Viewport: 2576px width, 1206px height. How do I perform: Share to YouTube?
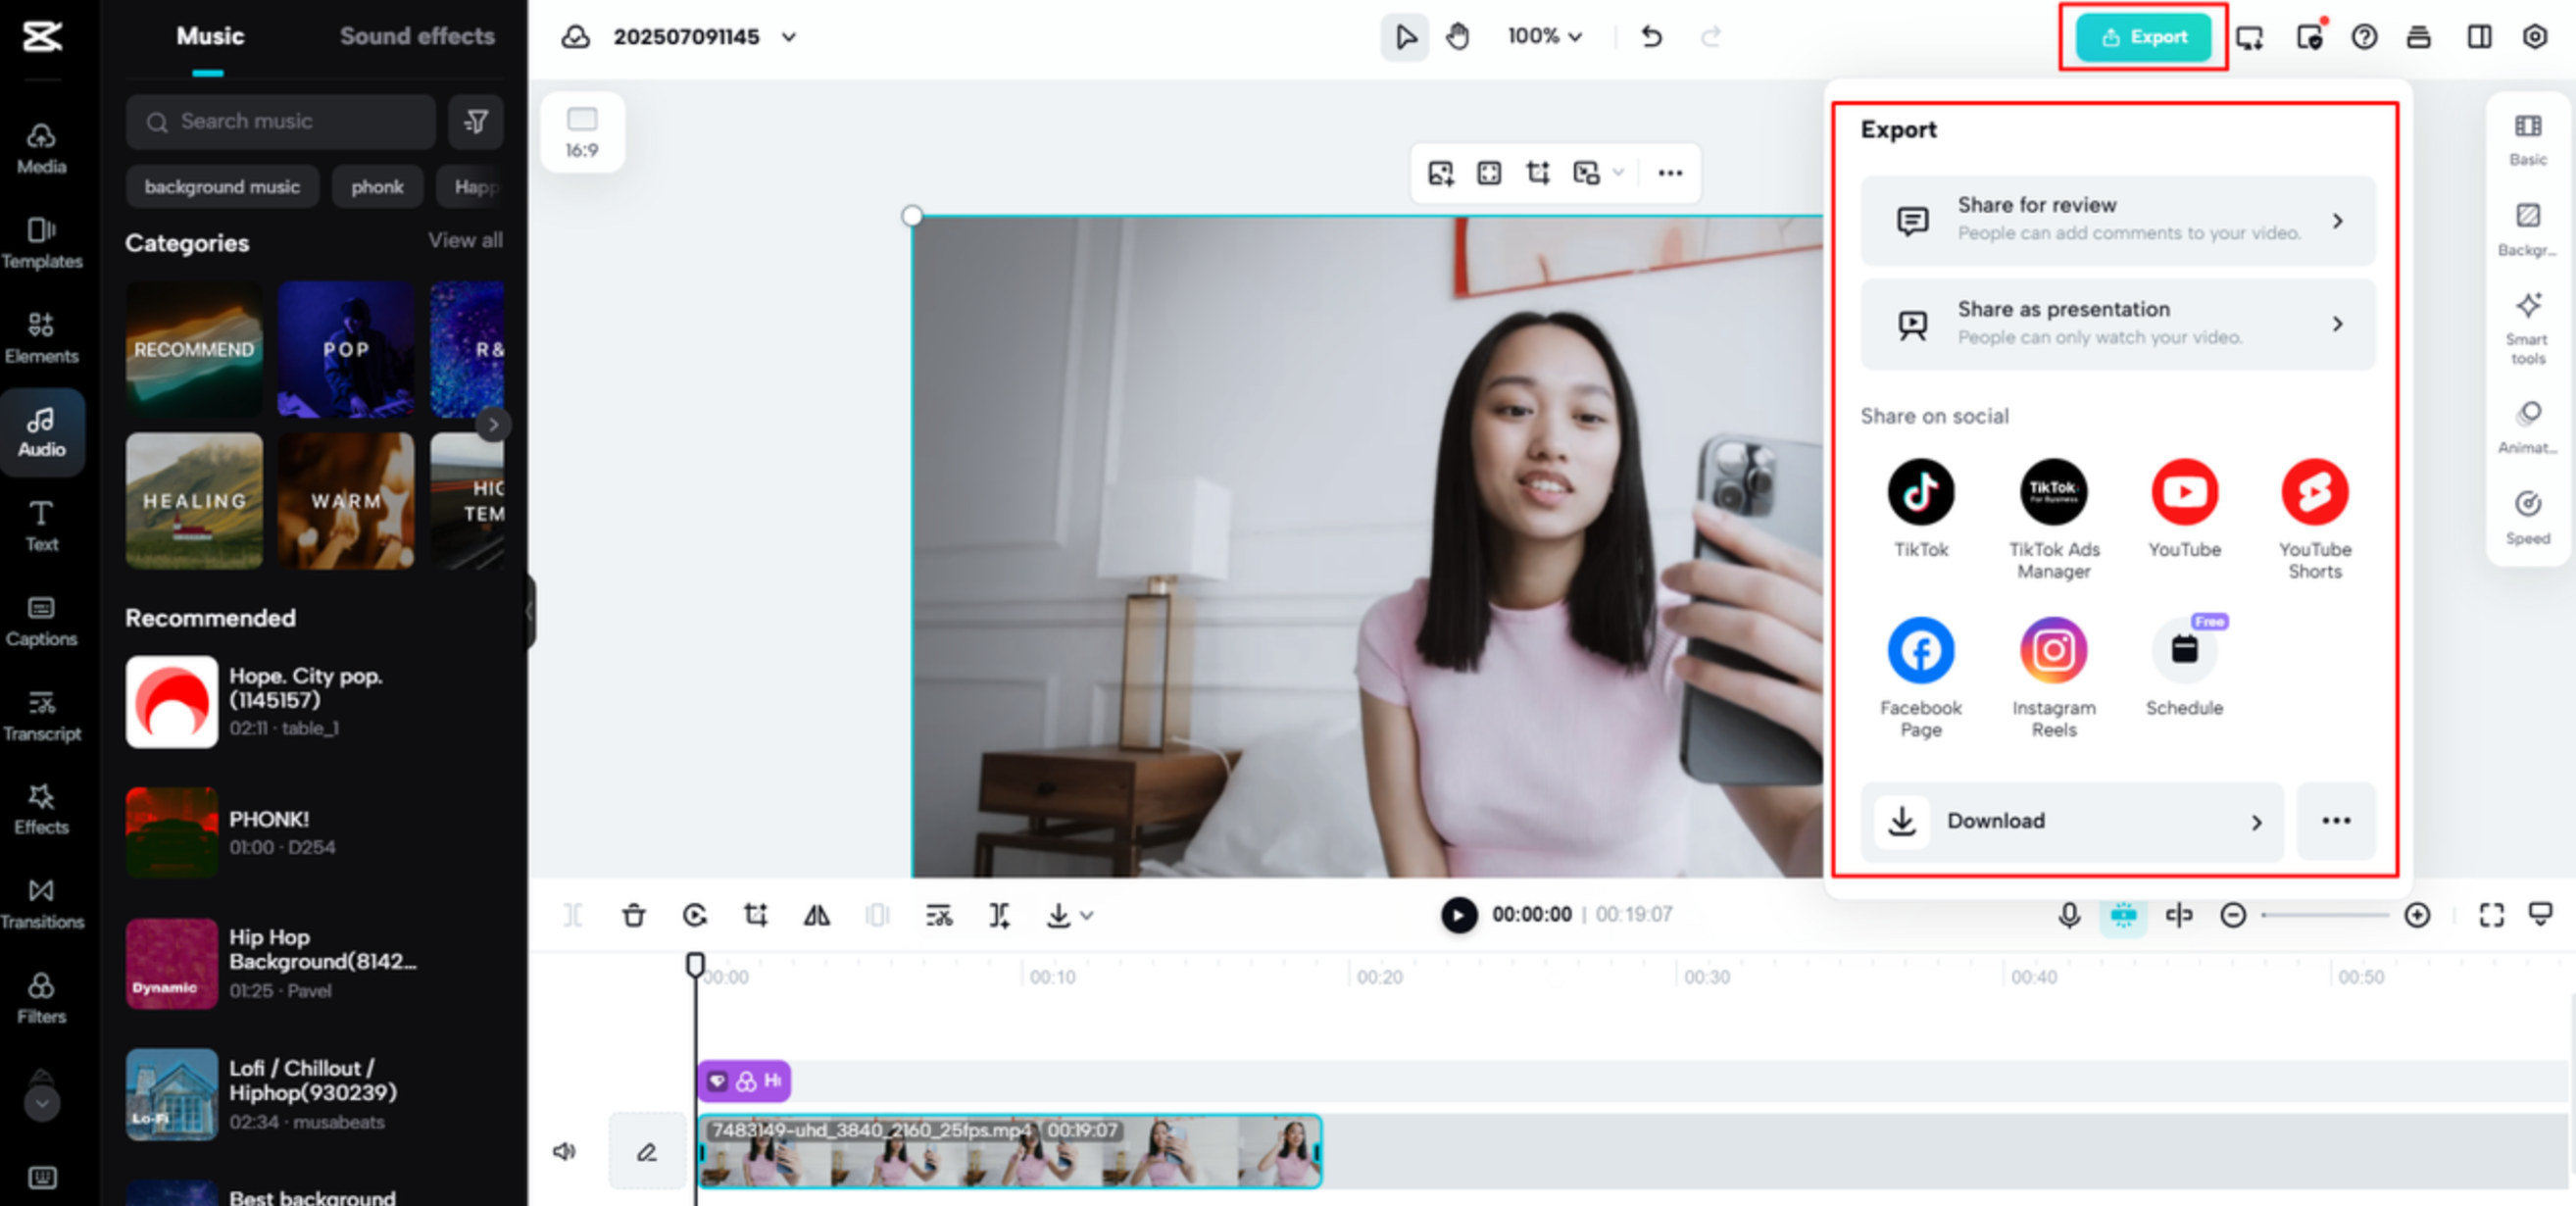[2184, 509]
